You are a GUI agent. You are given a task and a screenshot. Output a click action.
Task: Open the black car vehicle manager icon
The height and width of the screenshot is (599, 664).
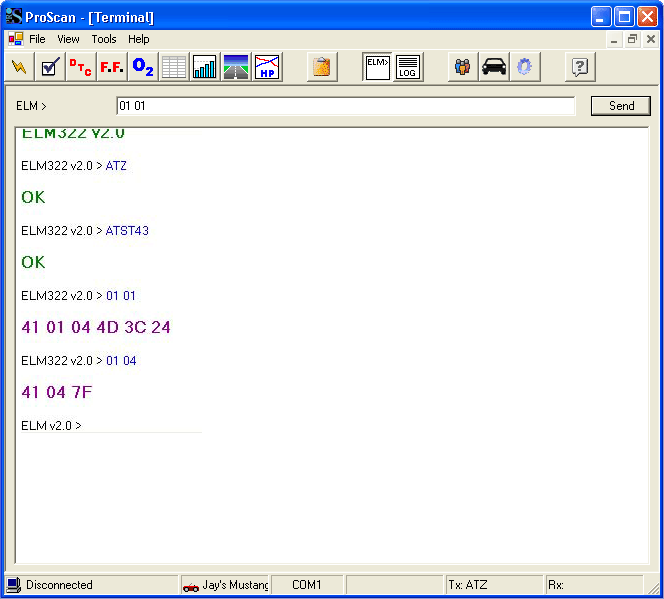point(494,66)
